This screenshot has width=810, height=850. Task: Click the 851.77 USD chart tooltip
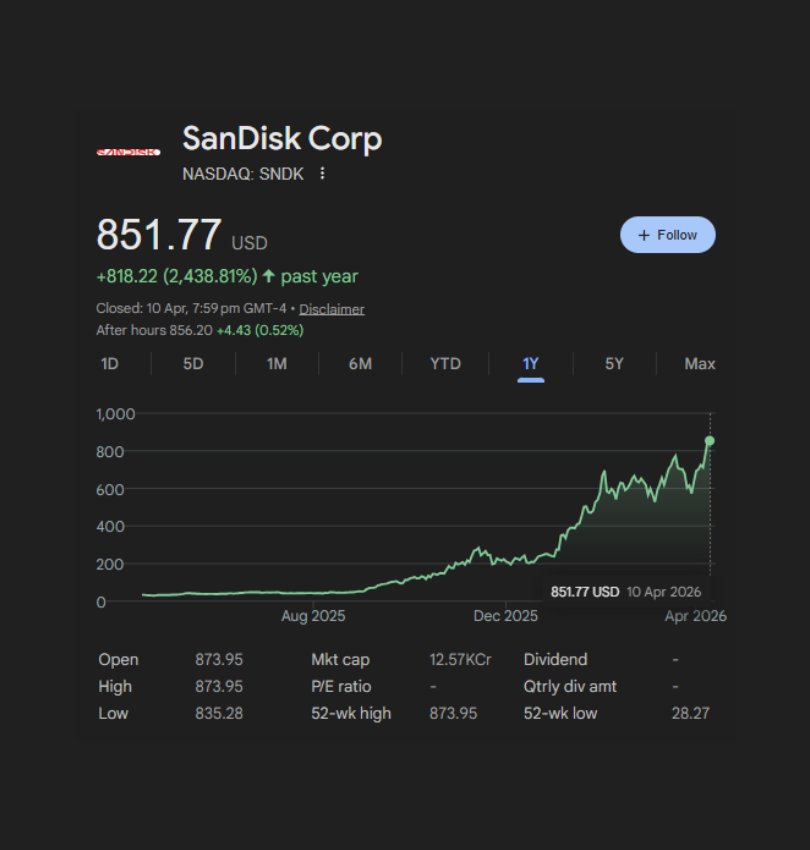pos(626,591)
